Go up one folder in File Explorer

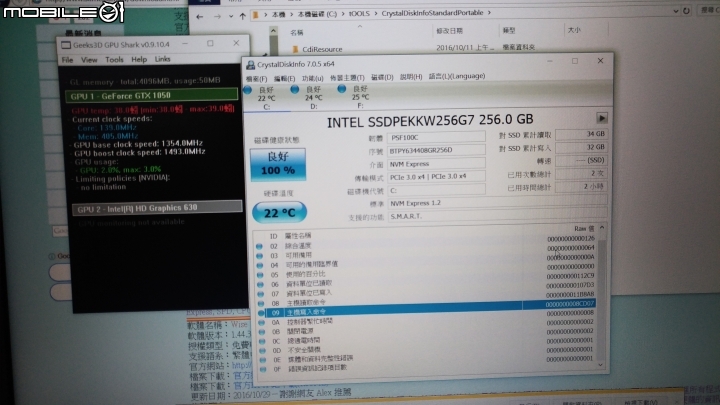242,16
